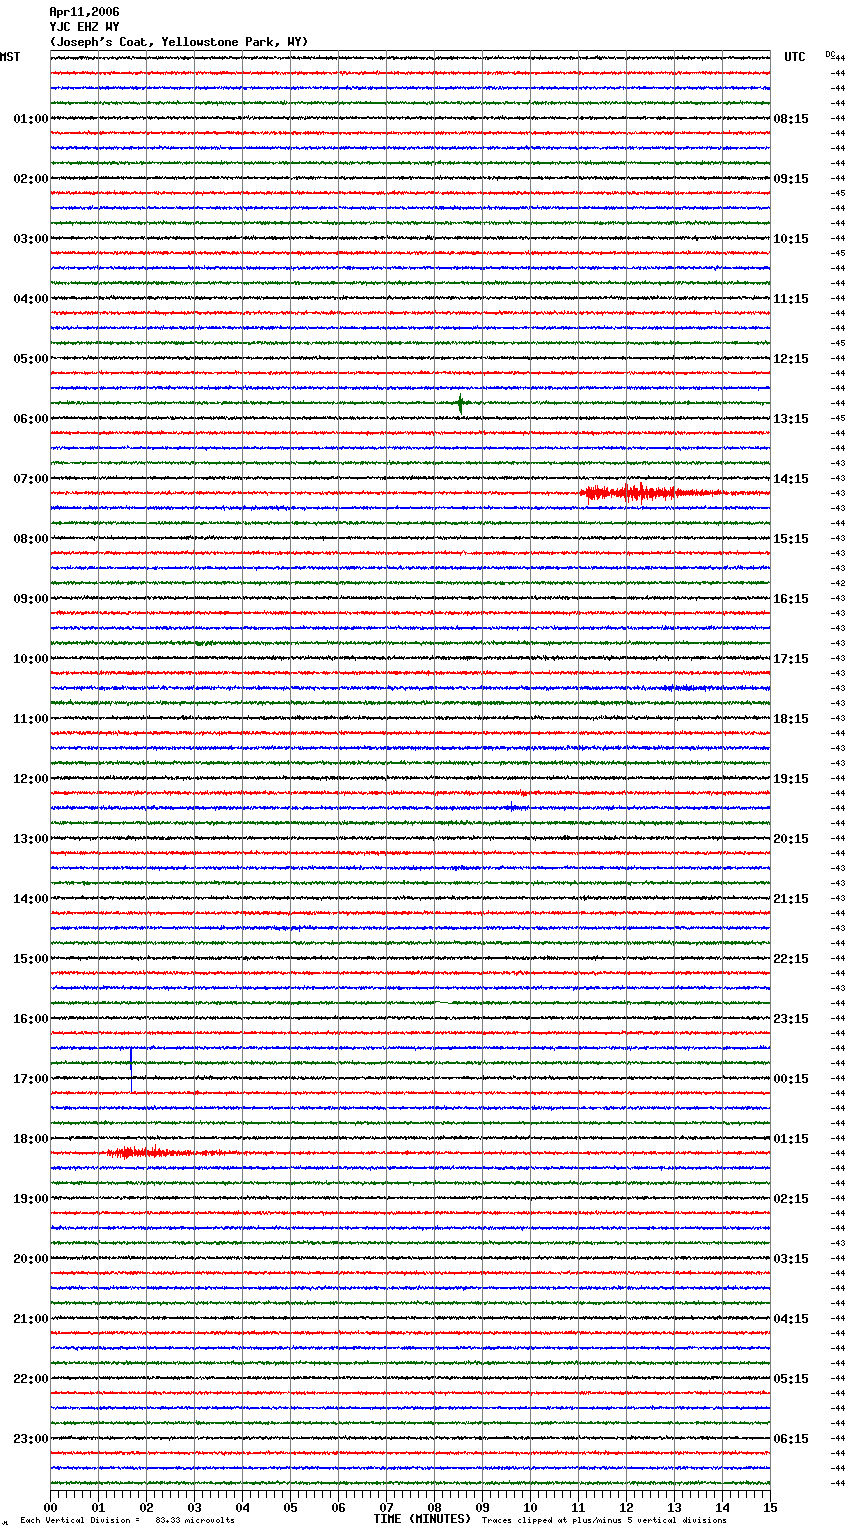Click the "DC" column header
The height and width of the screenshot is (1534, 850).
click(x=830, y=54)
